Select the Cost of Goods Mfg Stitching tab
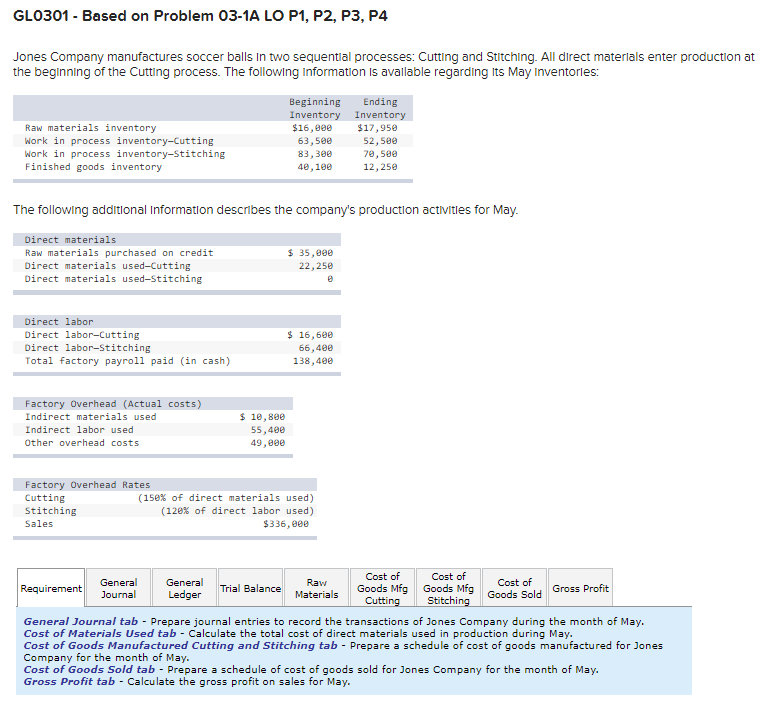The height and width of the screenshot is (707, 770). (448, 588)
